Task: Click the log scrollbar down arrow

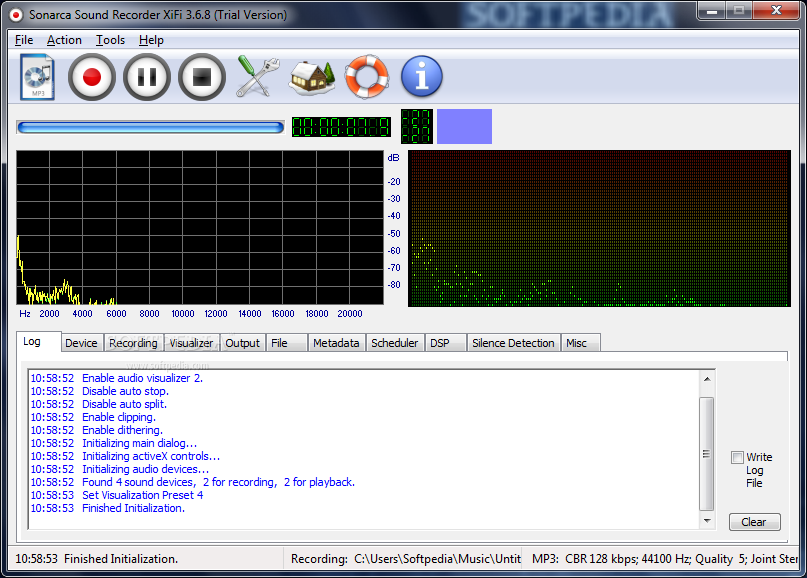Action: click(707, 521)
